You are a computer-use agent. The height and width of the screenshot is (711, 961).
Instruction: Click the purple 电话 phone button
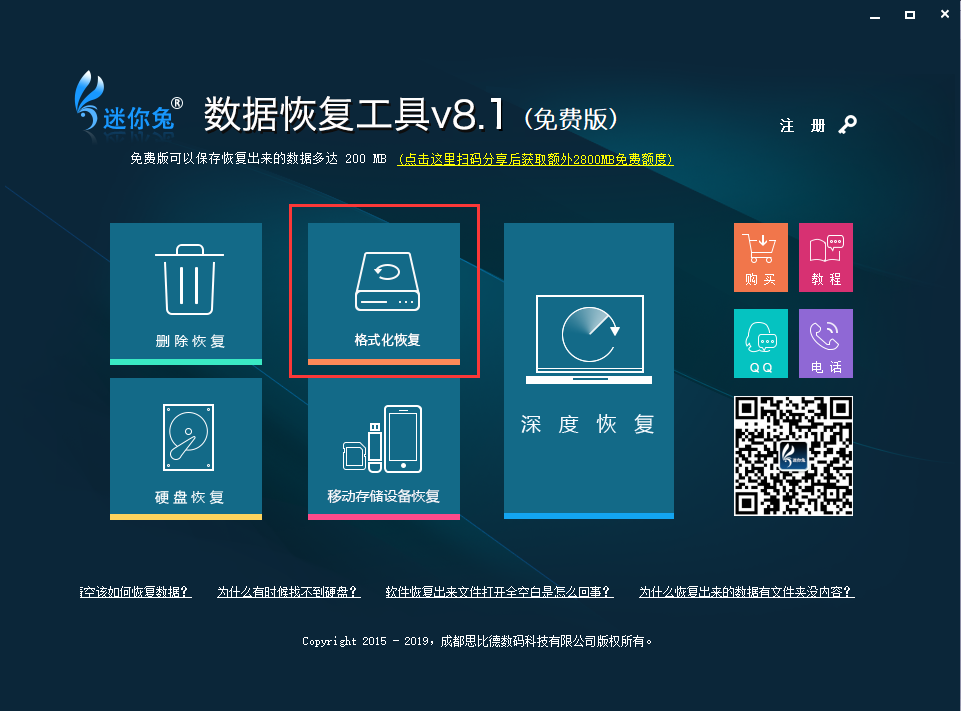(826, 343)
